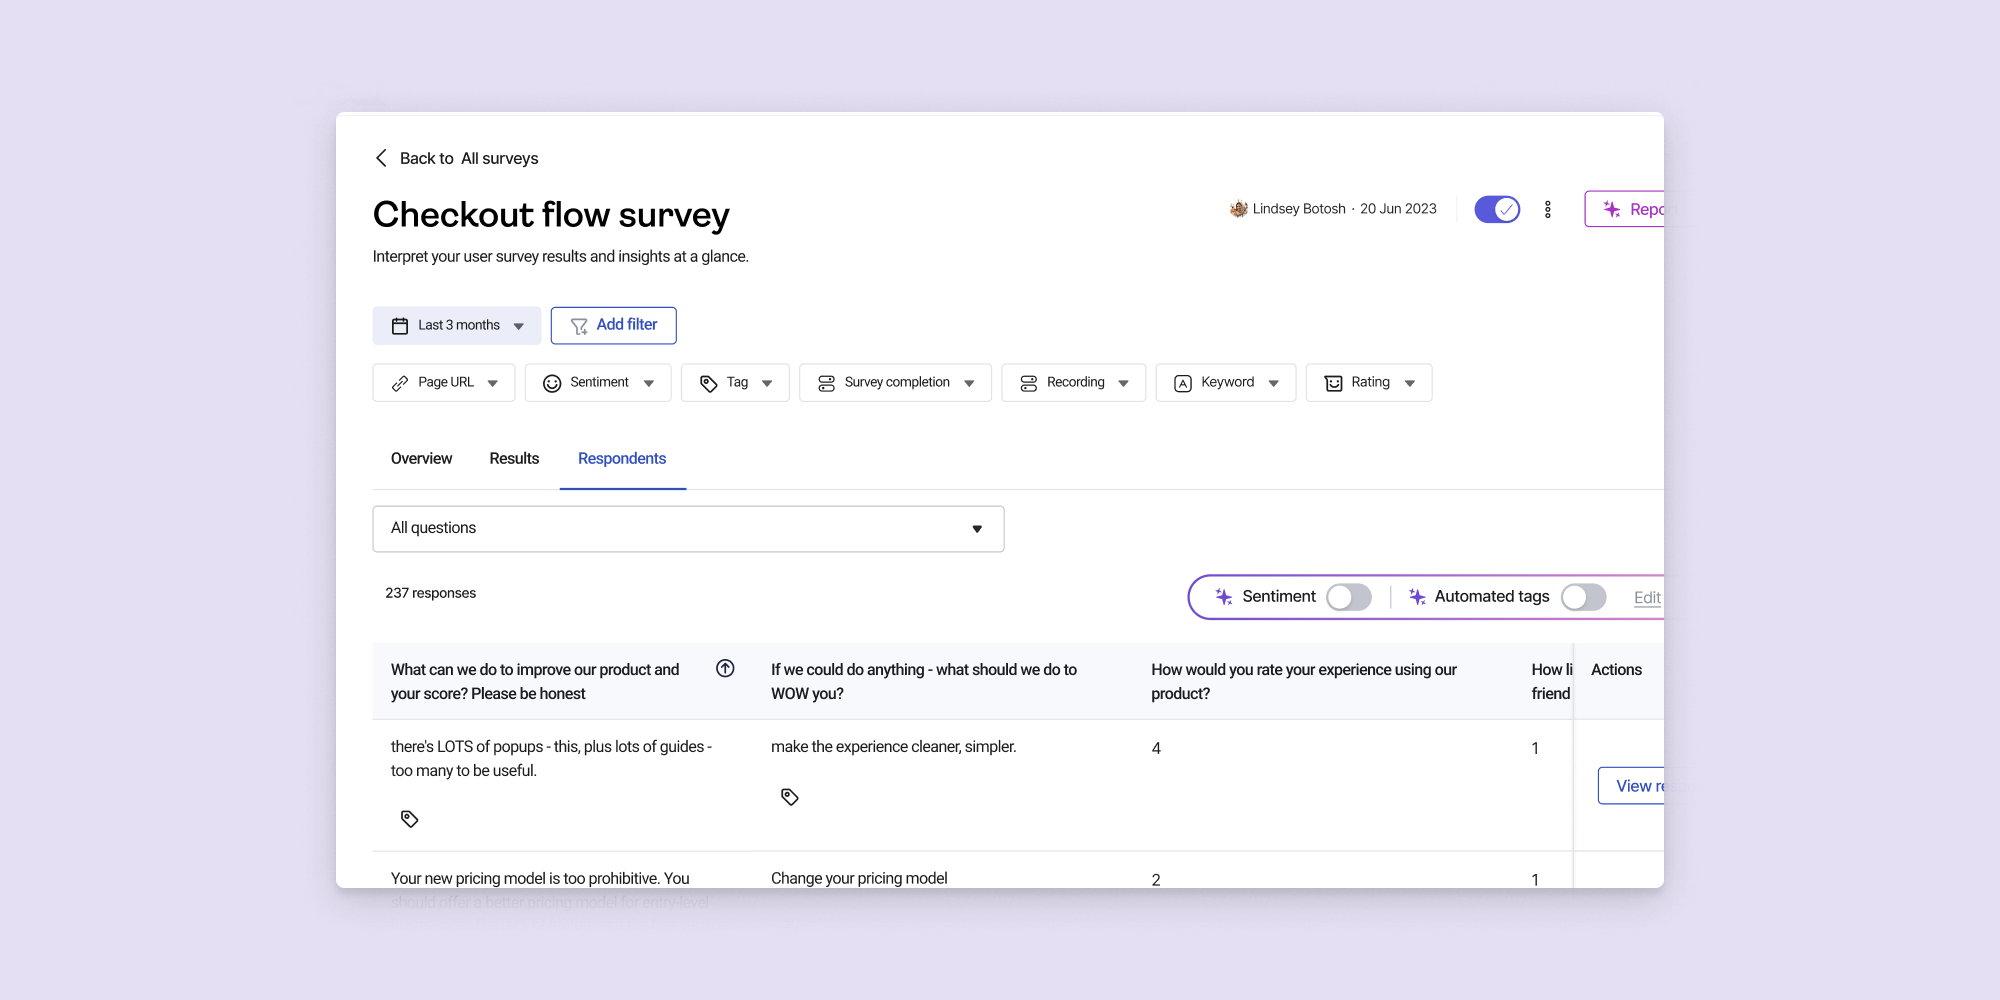Click the Add filter button

[x=613, y=326]
